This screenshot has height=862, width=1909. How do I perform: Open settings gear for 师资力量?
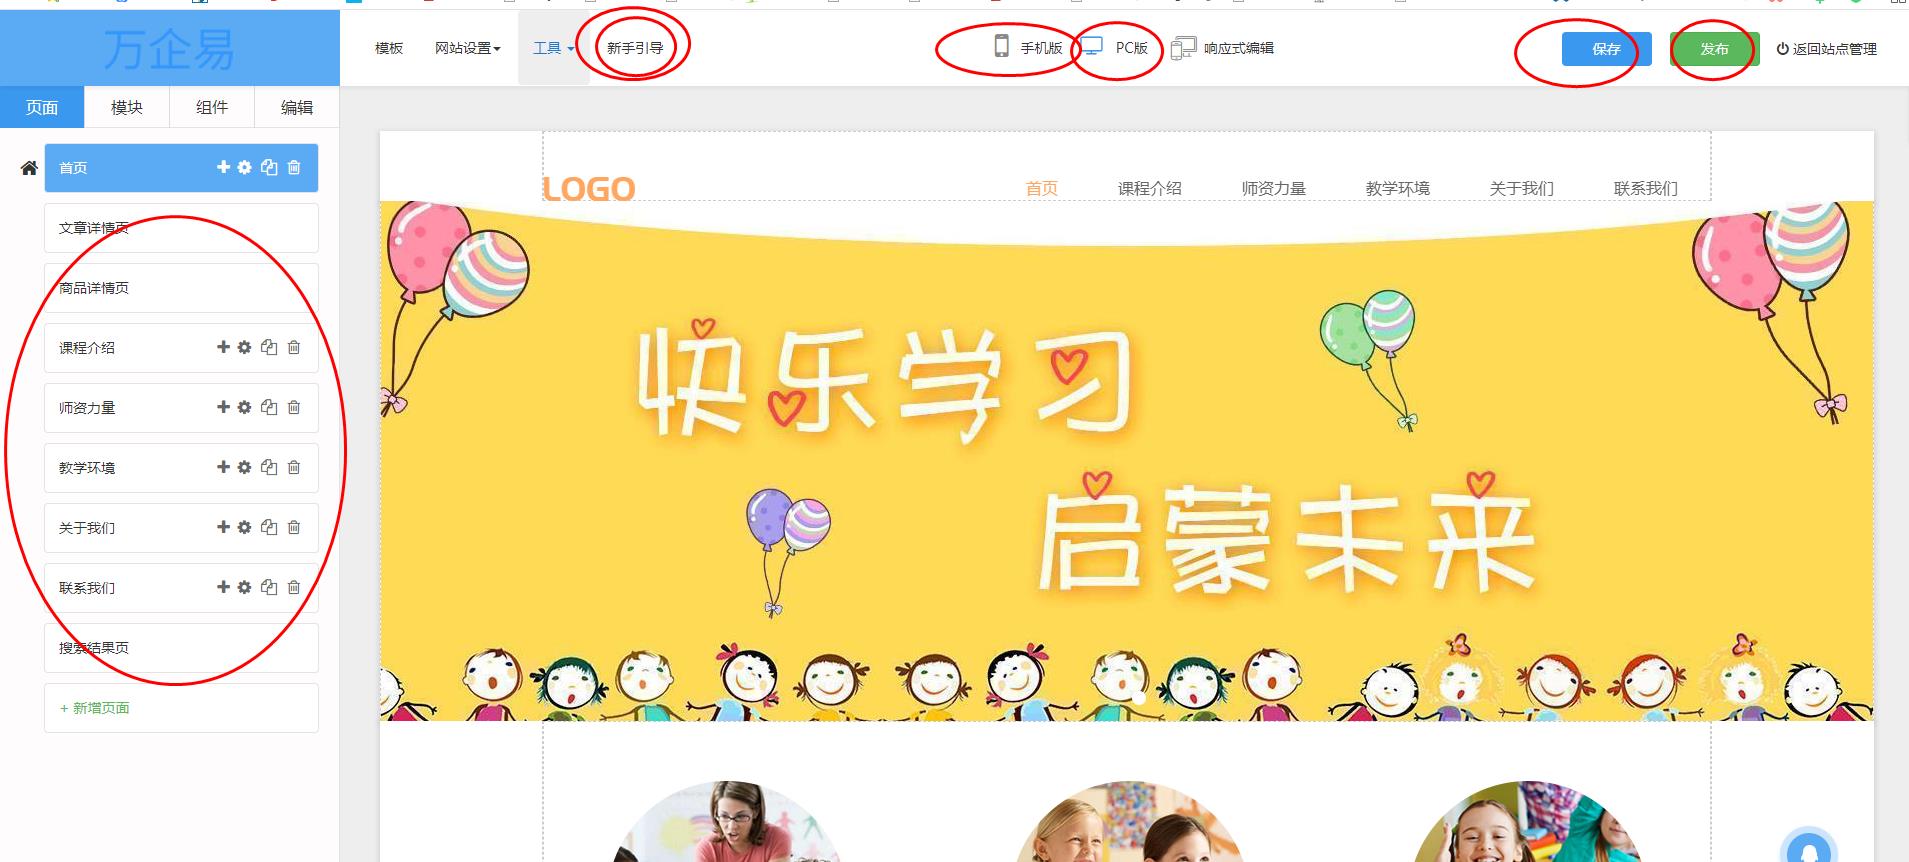tap(245, 407)
